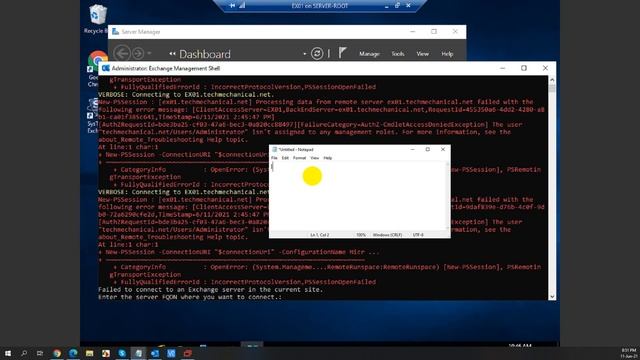Image resolution: width=640 pixels, height=360 pixels.
Task: Open Notepad View menu
Action: click(314, 158)
